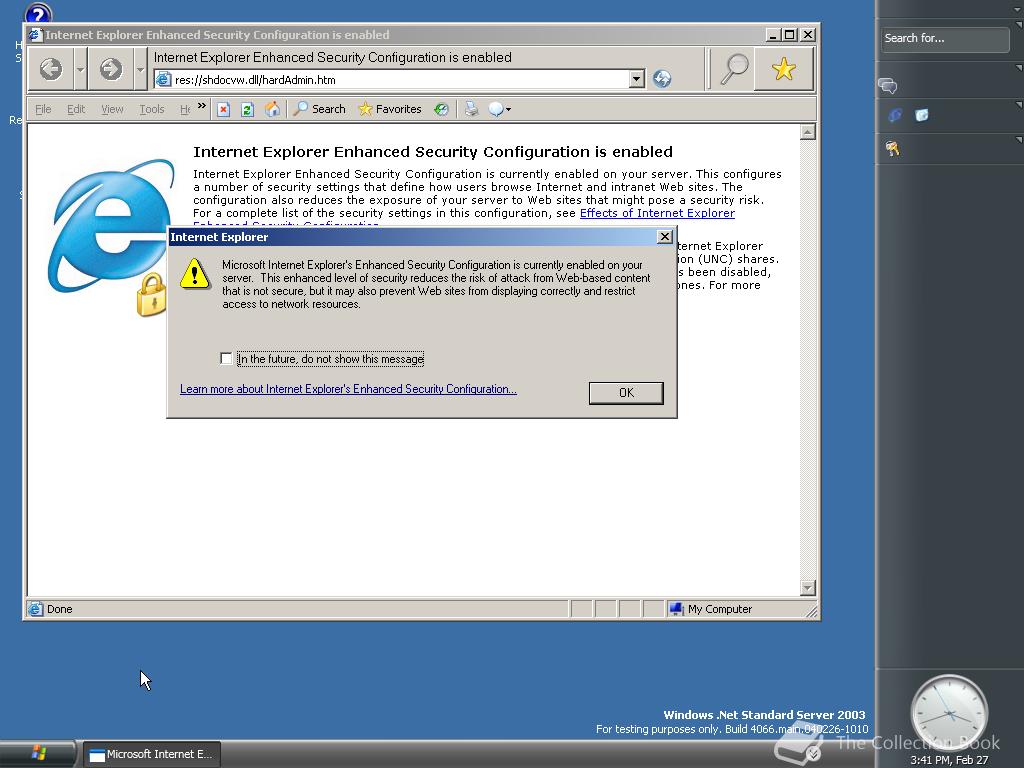Viewport: 1024px width, 768px height.
Task: Open 'Effects of Internet Explorer' link on page
Action: pos(657,213)
